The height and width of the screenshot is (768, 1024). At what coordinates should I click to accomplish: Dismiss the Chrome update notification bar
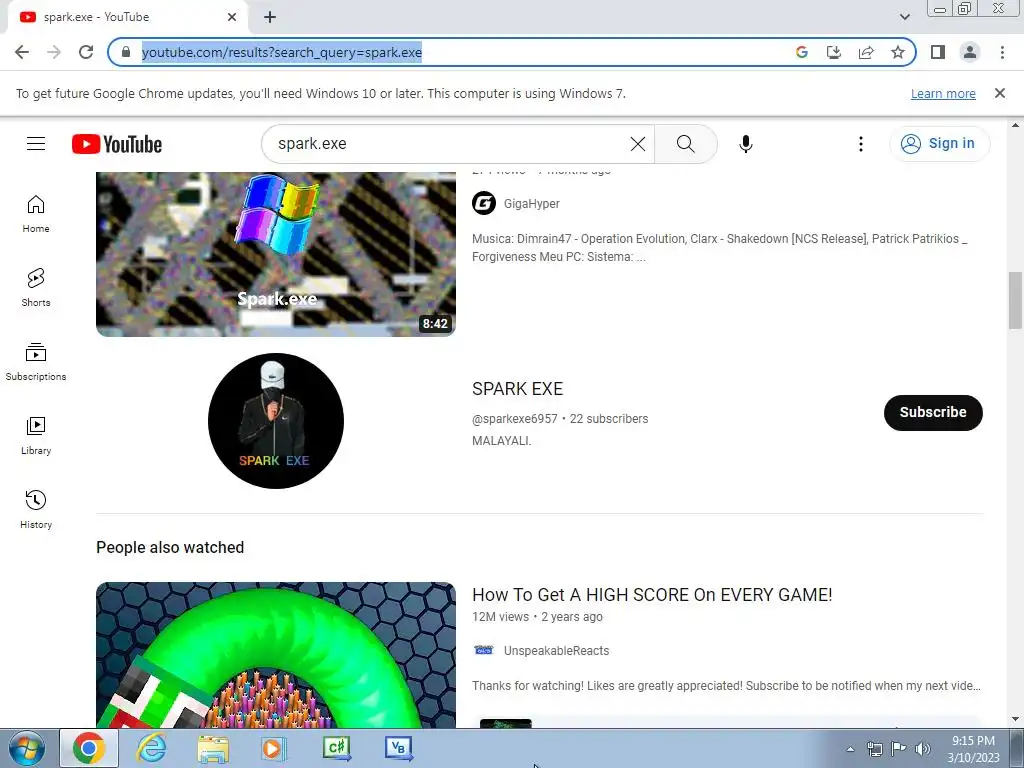(x=1000, y=93)
